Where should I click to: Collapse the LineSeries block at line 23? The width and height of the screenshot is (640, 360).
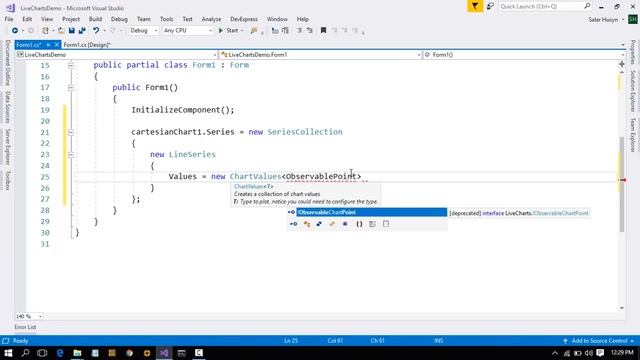[71, 155]
